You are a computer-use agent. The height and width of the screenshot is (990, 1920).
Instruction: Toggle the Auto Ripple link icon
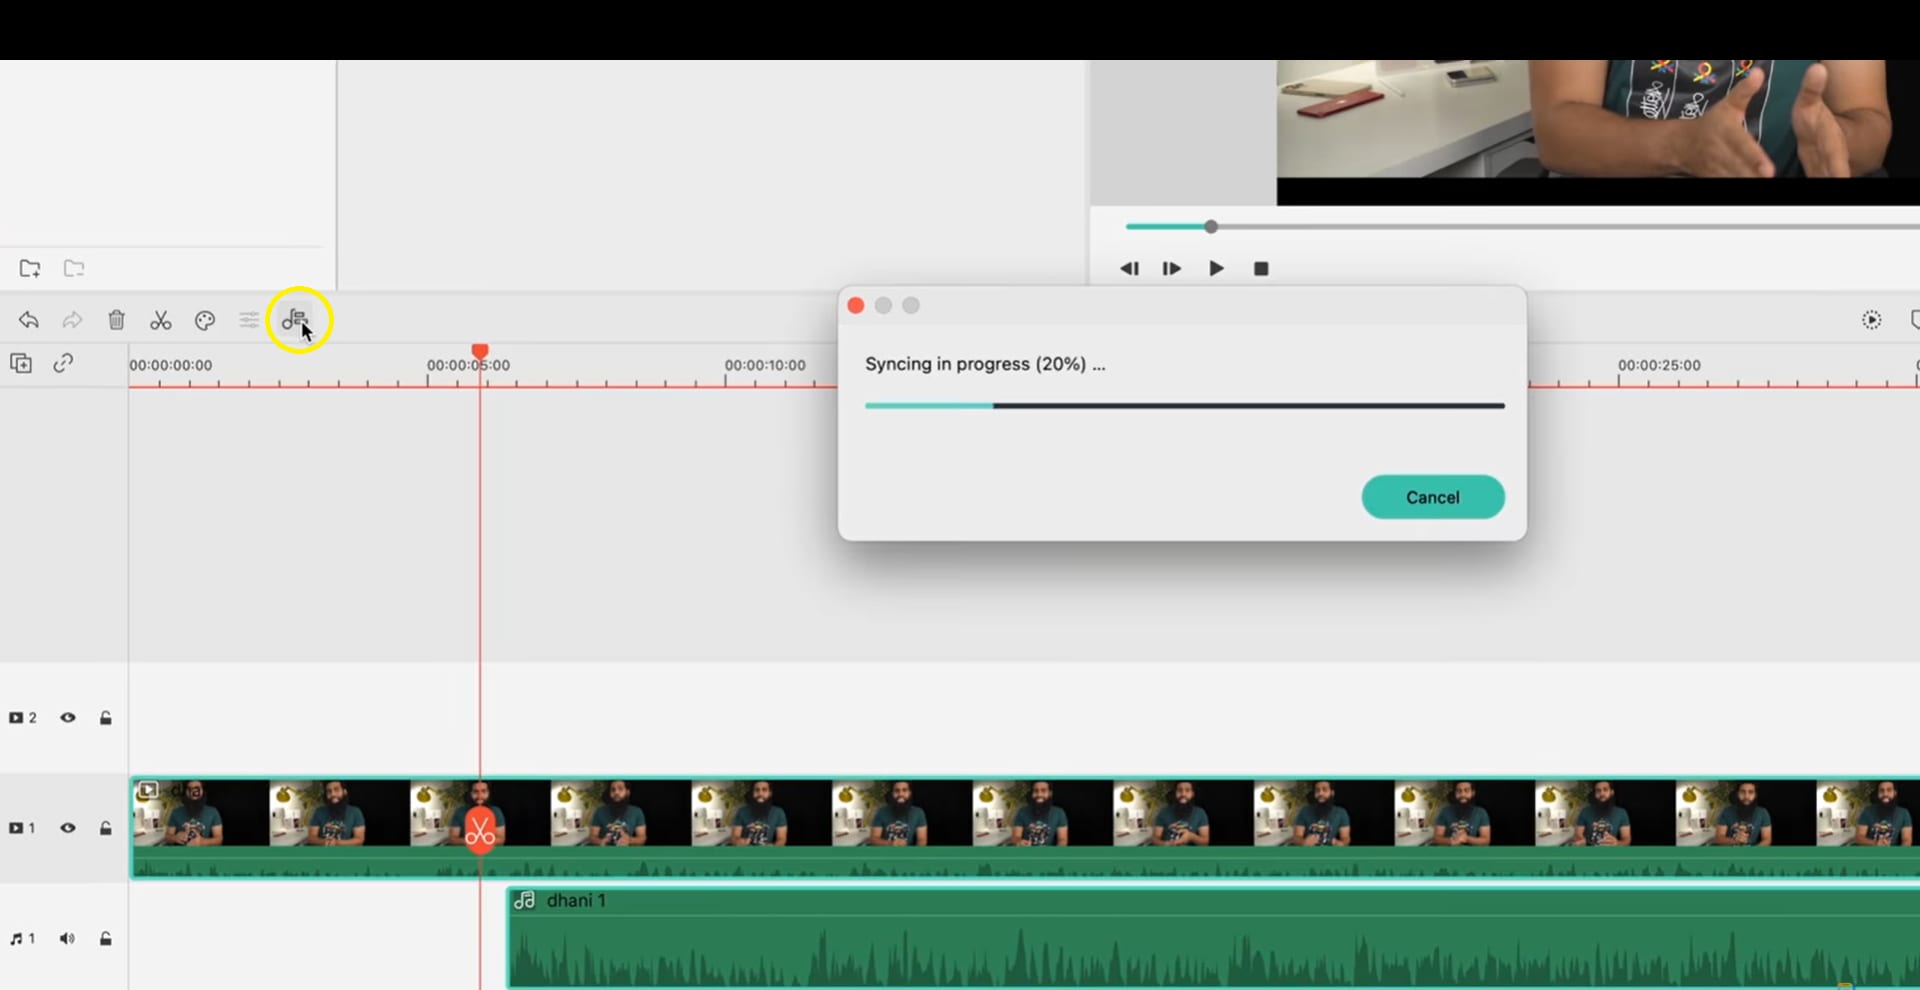tap(63, 363)
